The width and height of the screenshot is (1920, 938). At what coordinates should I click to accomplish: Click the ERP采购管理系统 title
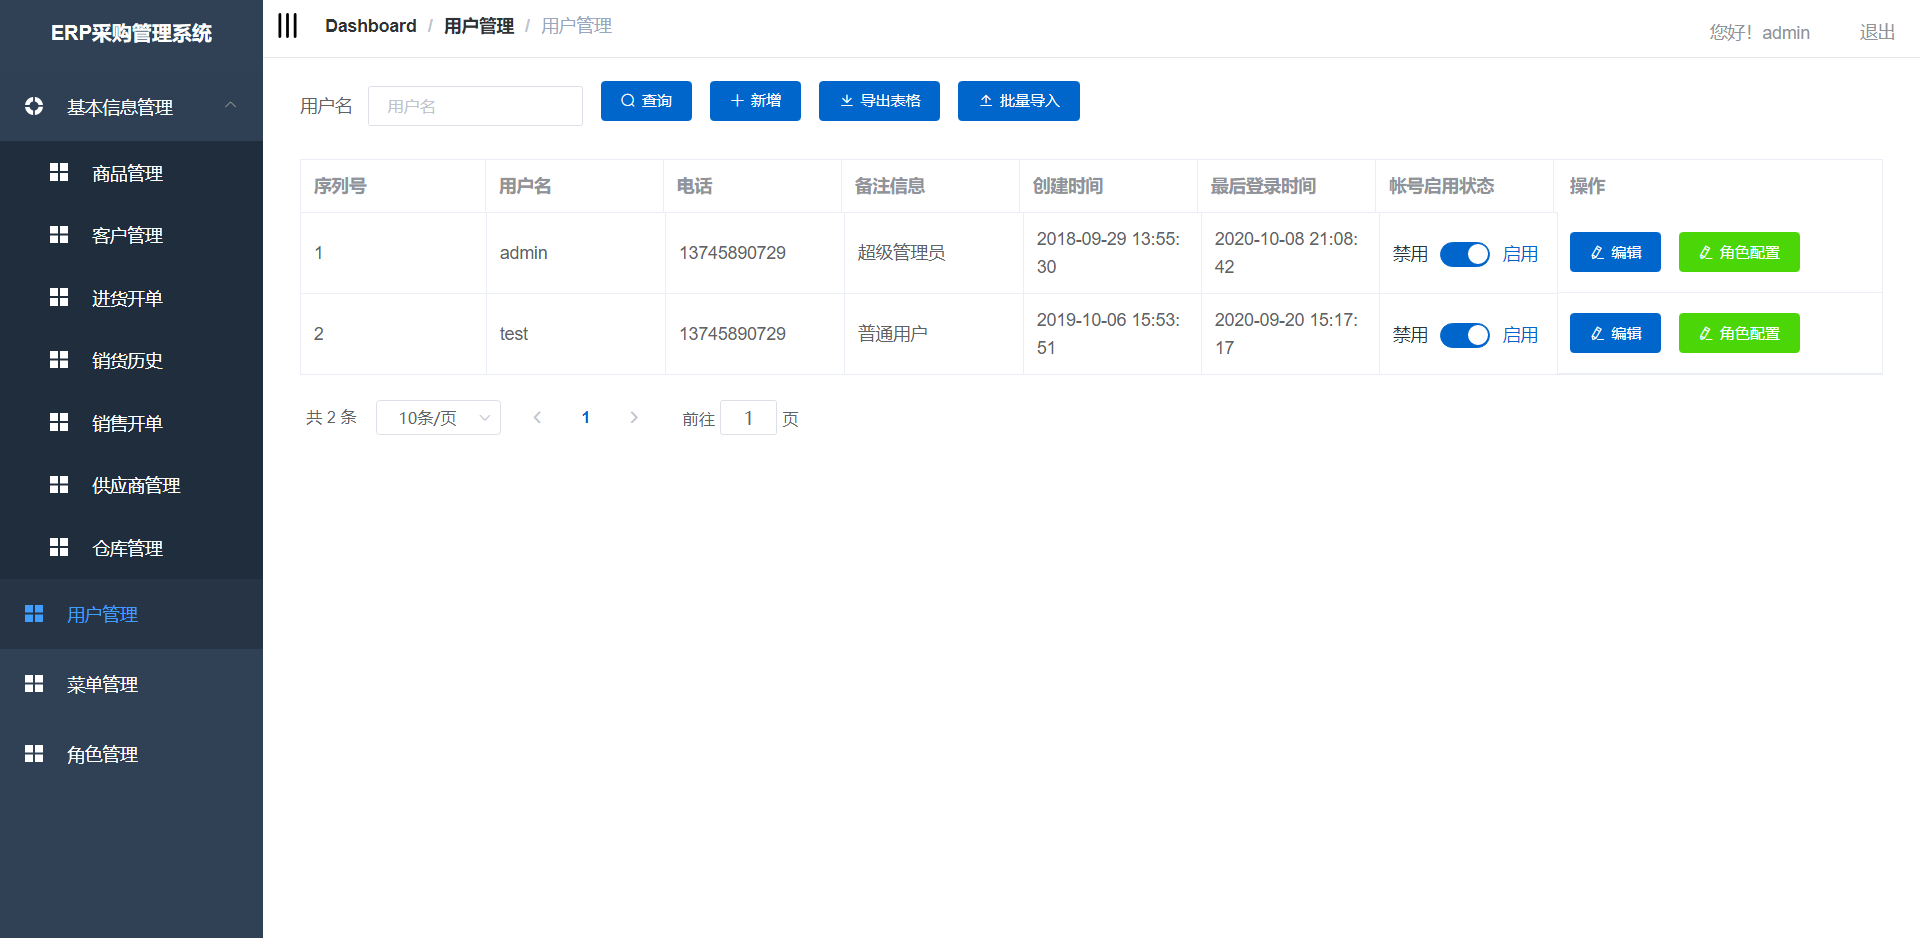[131, 33]
